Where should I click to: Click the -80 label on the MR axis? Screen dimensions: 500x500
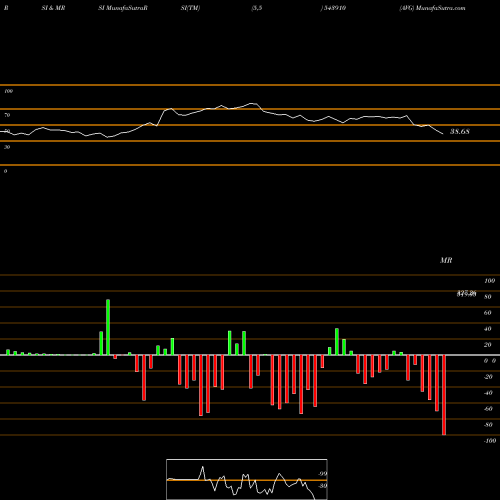coord(488,425)
